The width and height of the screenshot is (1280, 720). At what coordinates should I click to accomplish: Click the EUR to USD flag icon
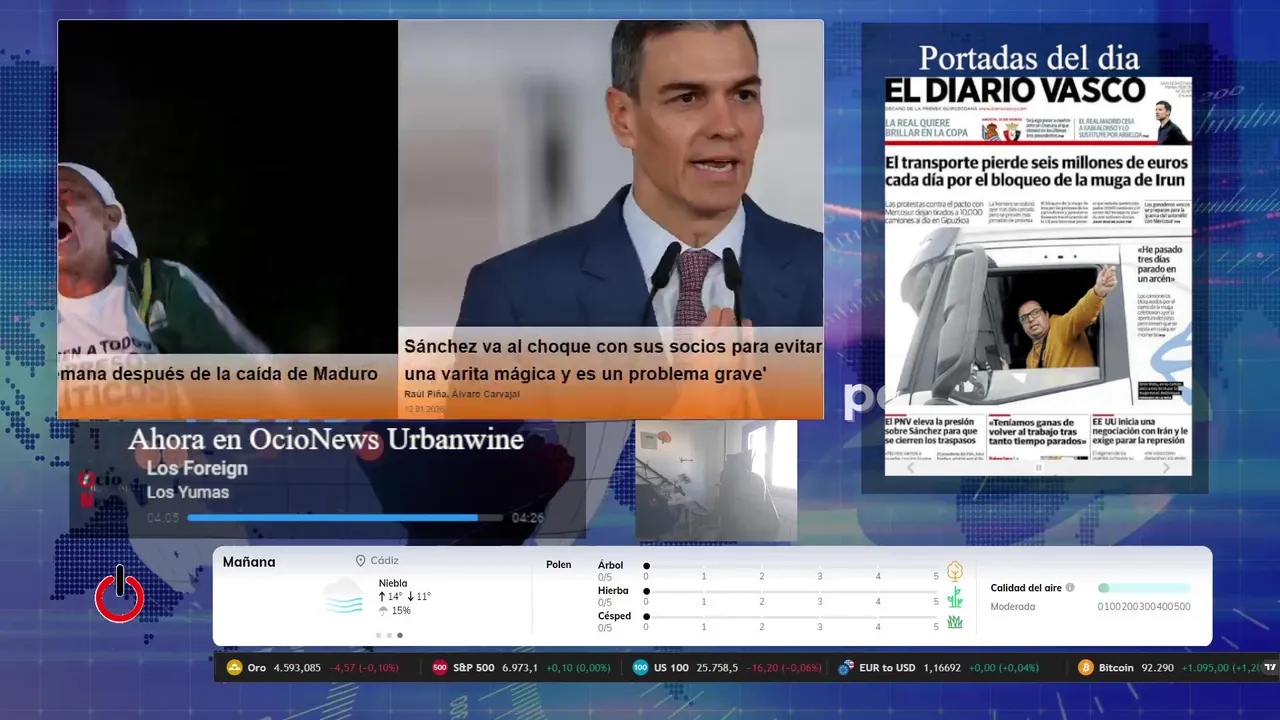click(x=846, y=667)
